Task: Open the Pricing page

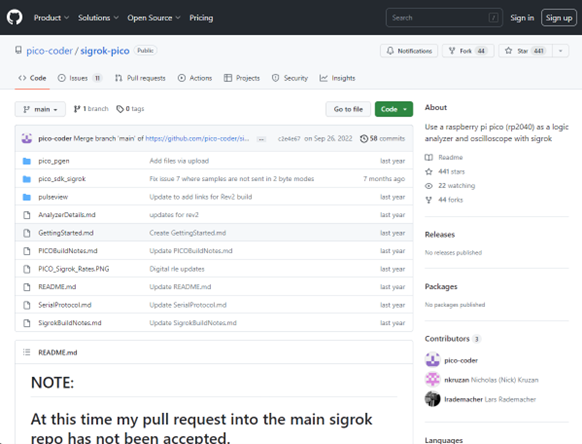Action: [x=201, y=18]
